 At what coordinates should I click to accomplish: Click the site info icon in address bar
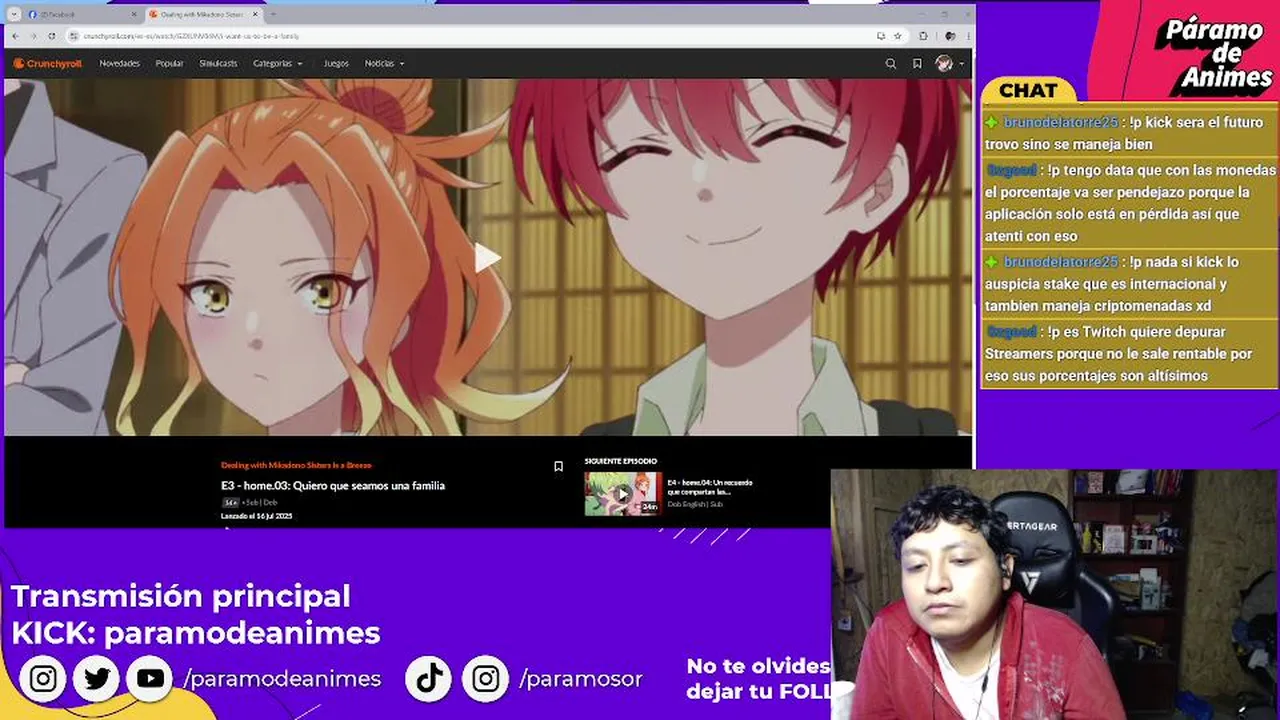74,35
